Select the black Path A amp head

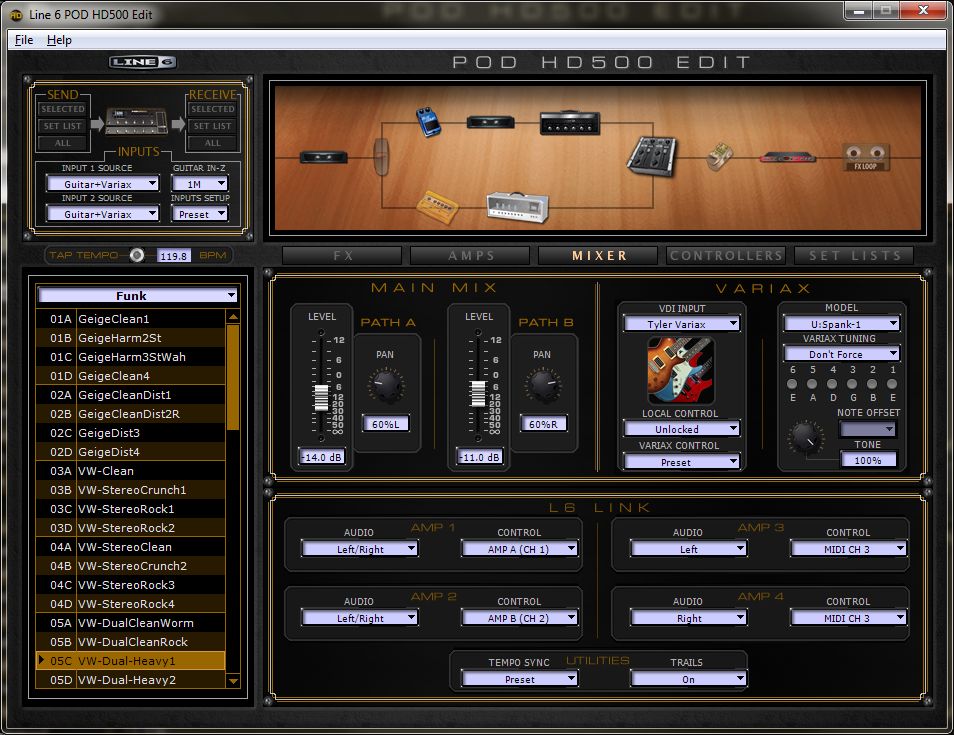569,123
